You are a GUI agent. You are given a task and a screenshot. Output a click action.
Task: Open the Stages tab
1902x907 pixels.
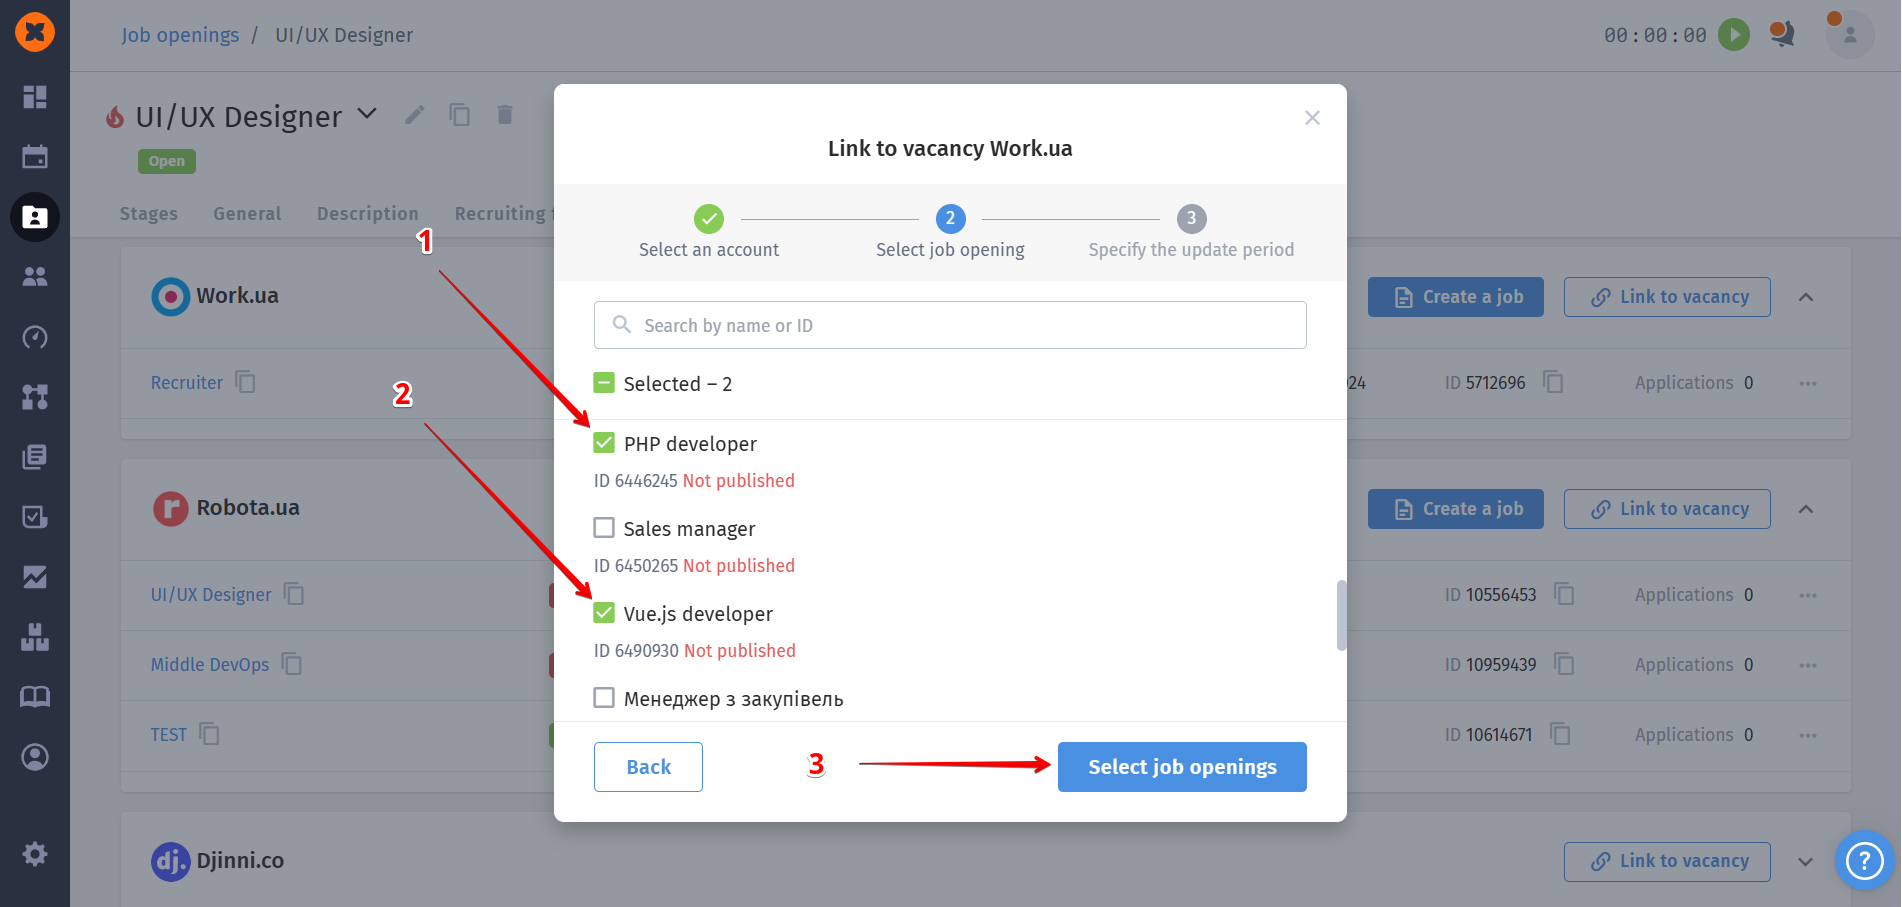[148, 213]
